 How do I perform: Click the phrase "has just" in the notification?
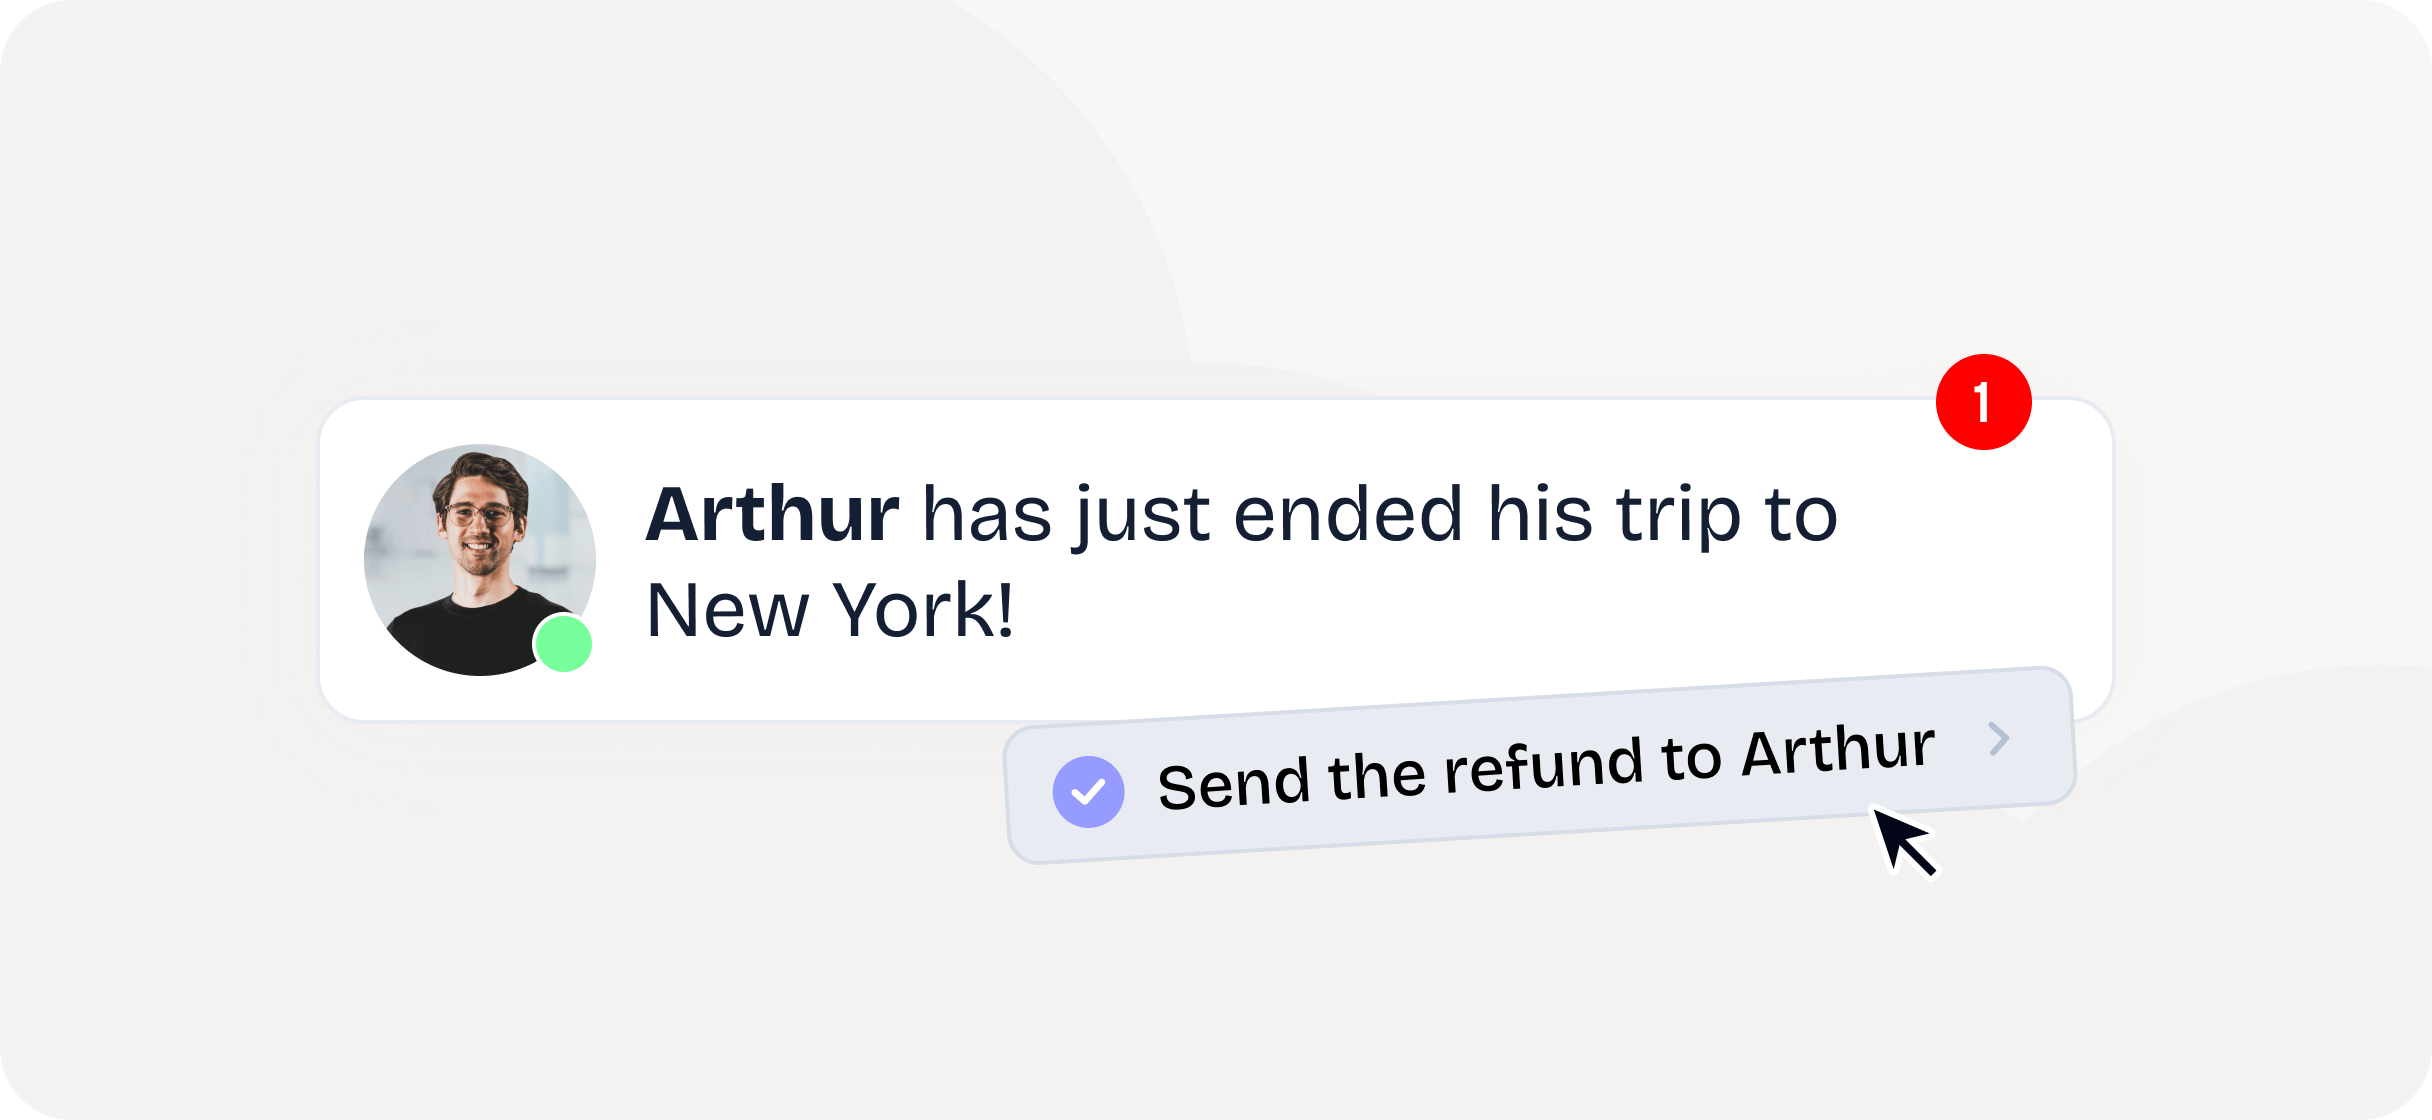[x=1065, y=515]
